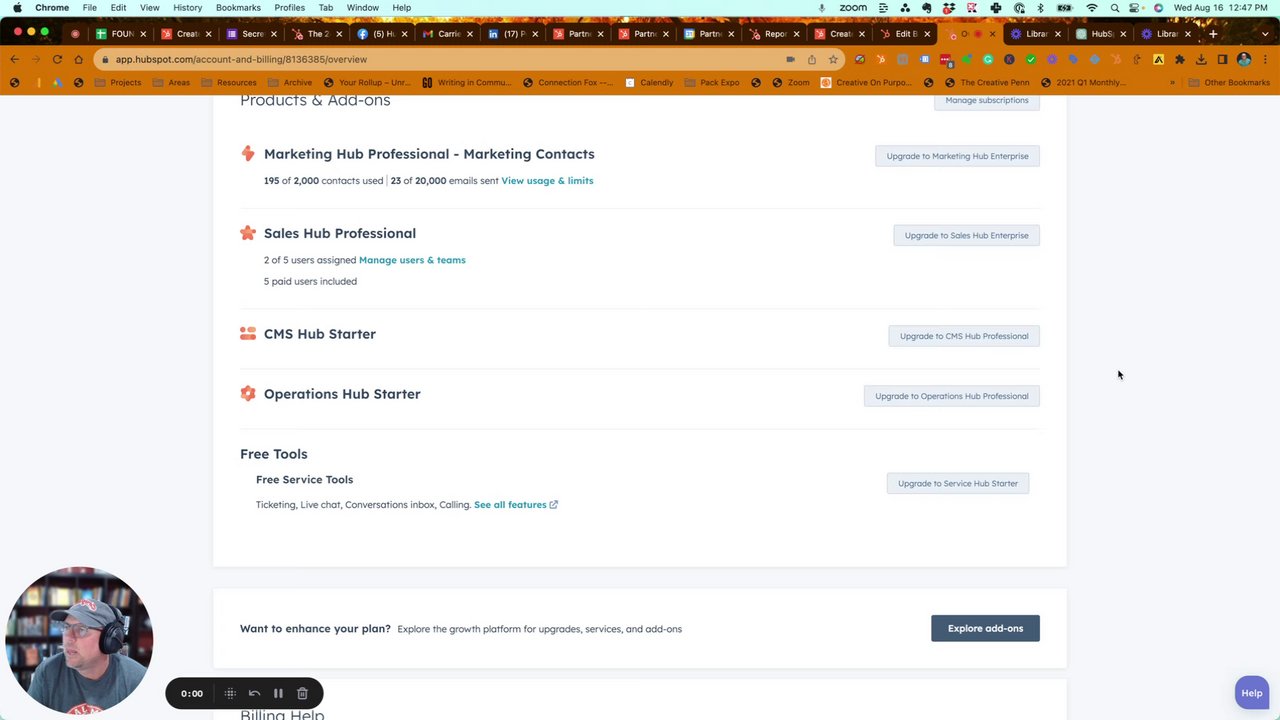Open the tab search chevron
This screenshot has width=1280, height=720.
pyautogui.click(x=1266, y=33)
